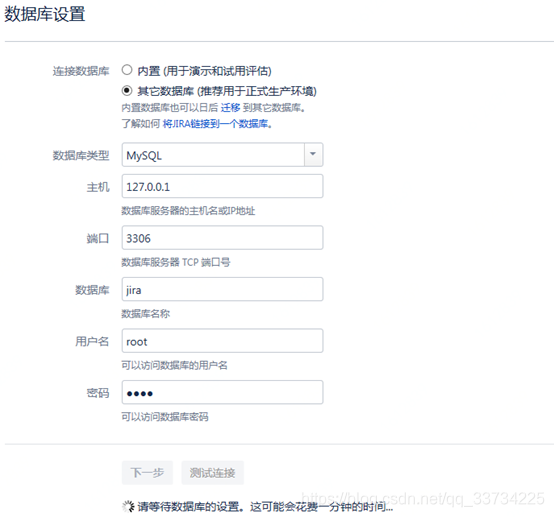The height and width of the screenshot is (517, 554).
Task: Open the 迁移 migration link
Action: click(230, 107)
